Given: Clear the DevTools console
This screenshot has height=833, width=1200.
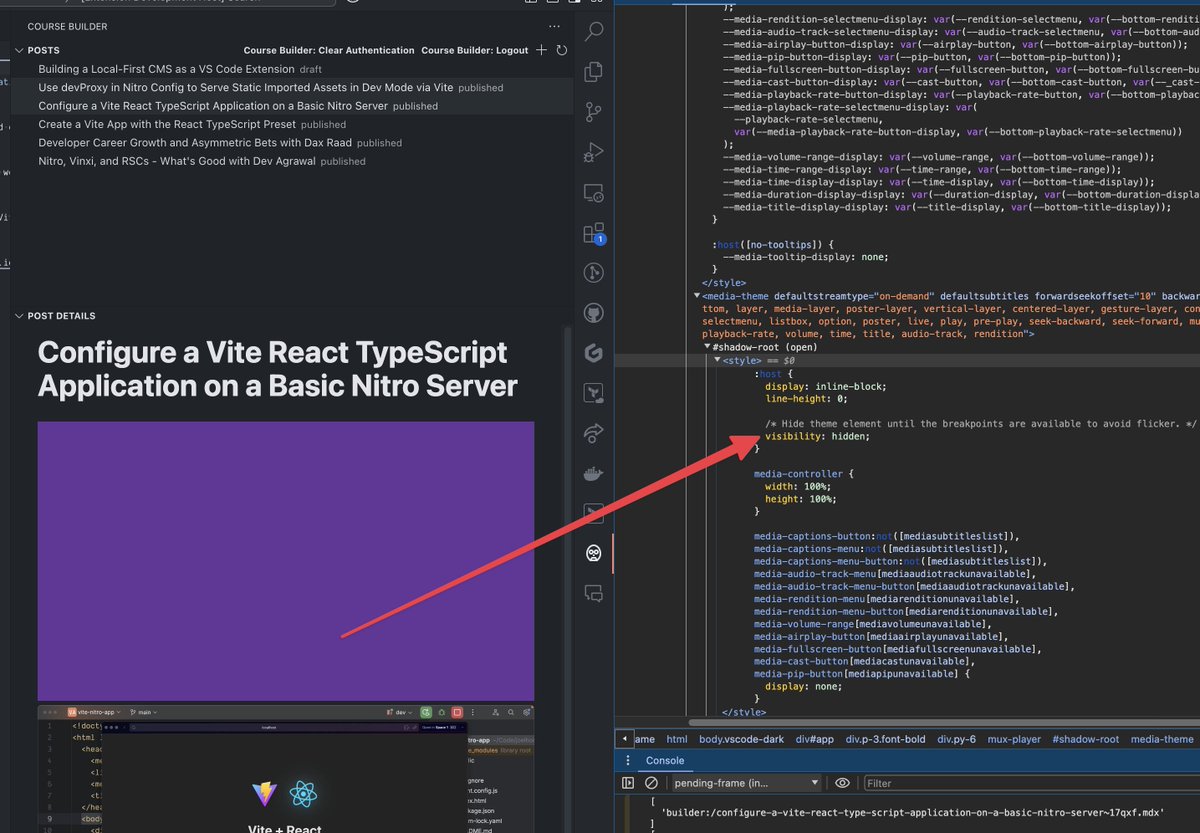Looking at the screenshot, I should tap(651, 783).
